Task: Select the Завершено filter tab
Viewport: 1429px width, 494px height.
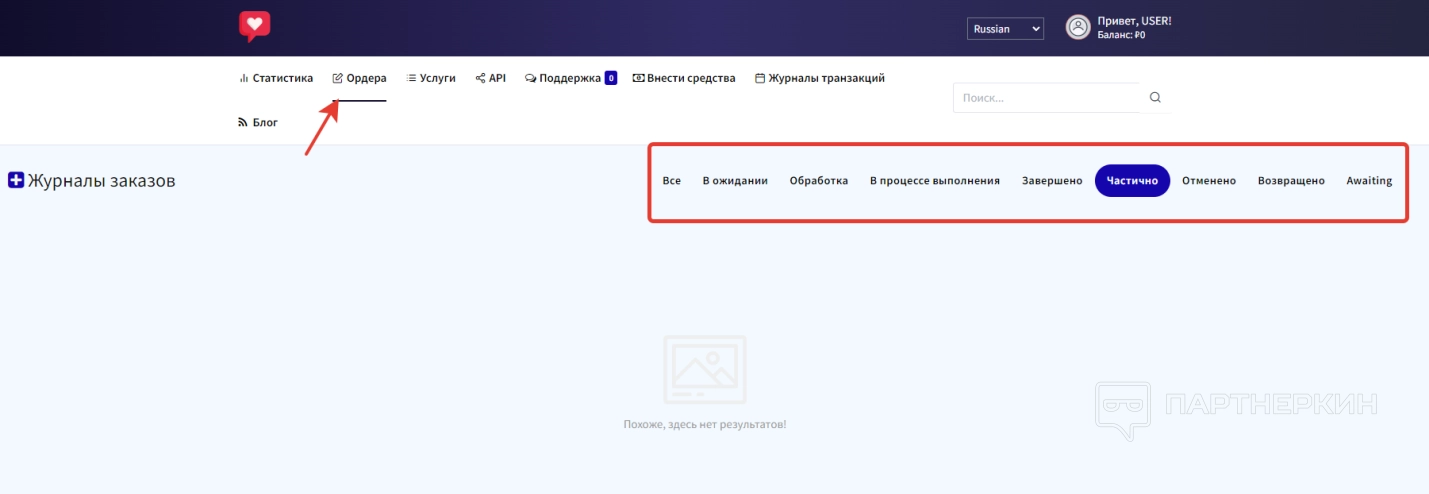Action: tap(1052, 181)
